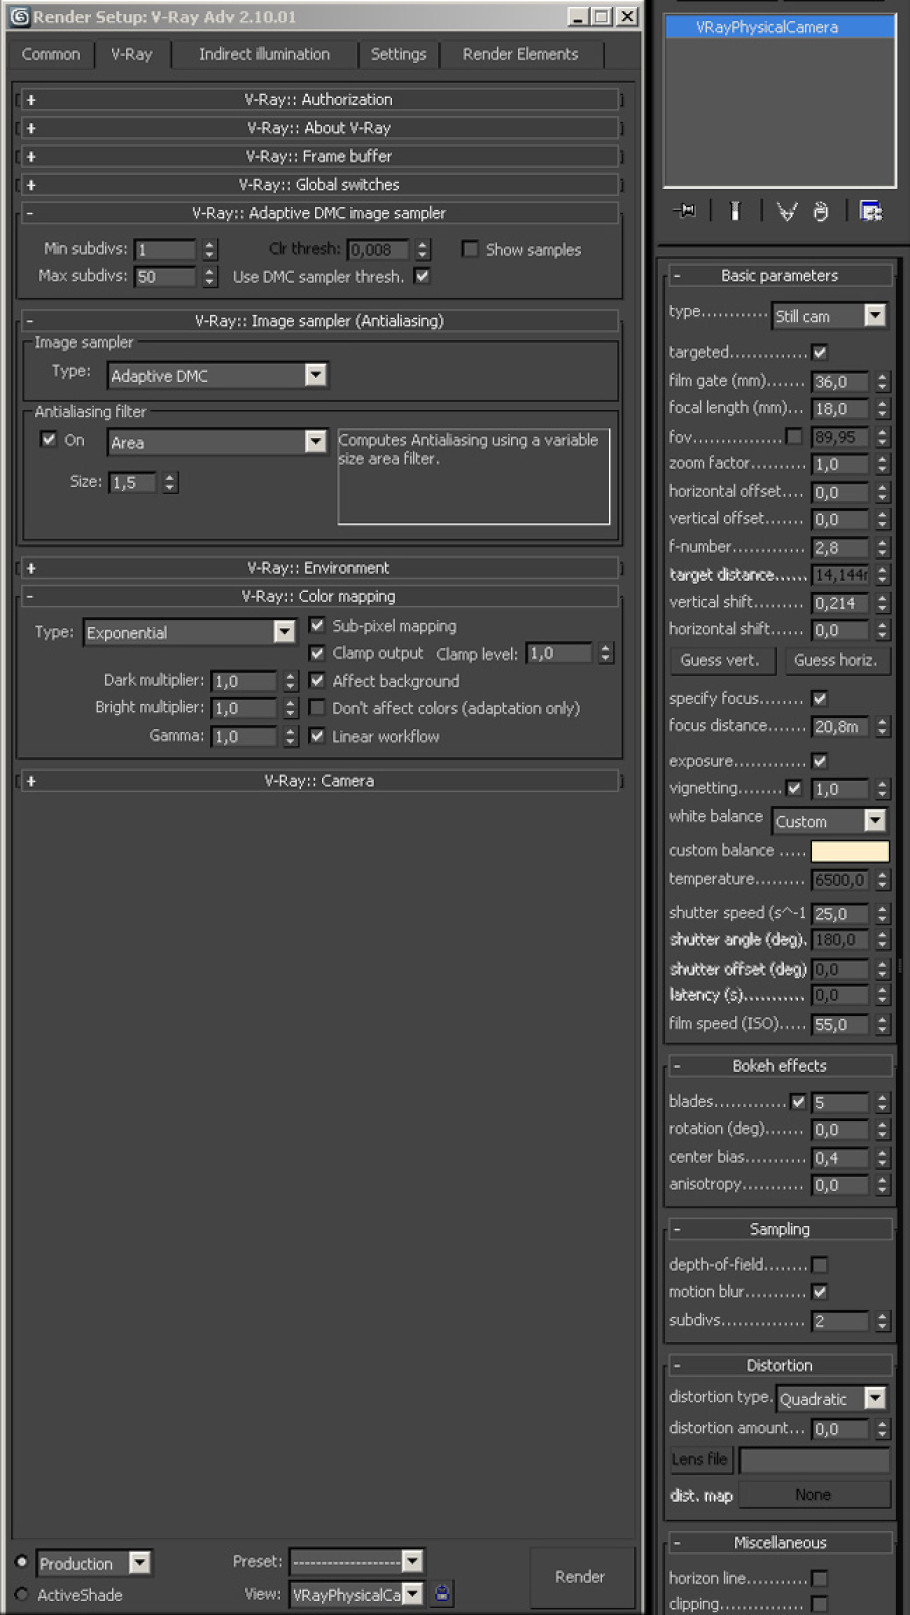Viewport: 910px width, 1615px height.
Task: Adjust Dark multiplier spinner
Action: (x=290, y=681)
